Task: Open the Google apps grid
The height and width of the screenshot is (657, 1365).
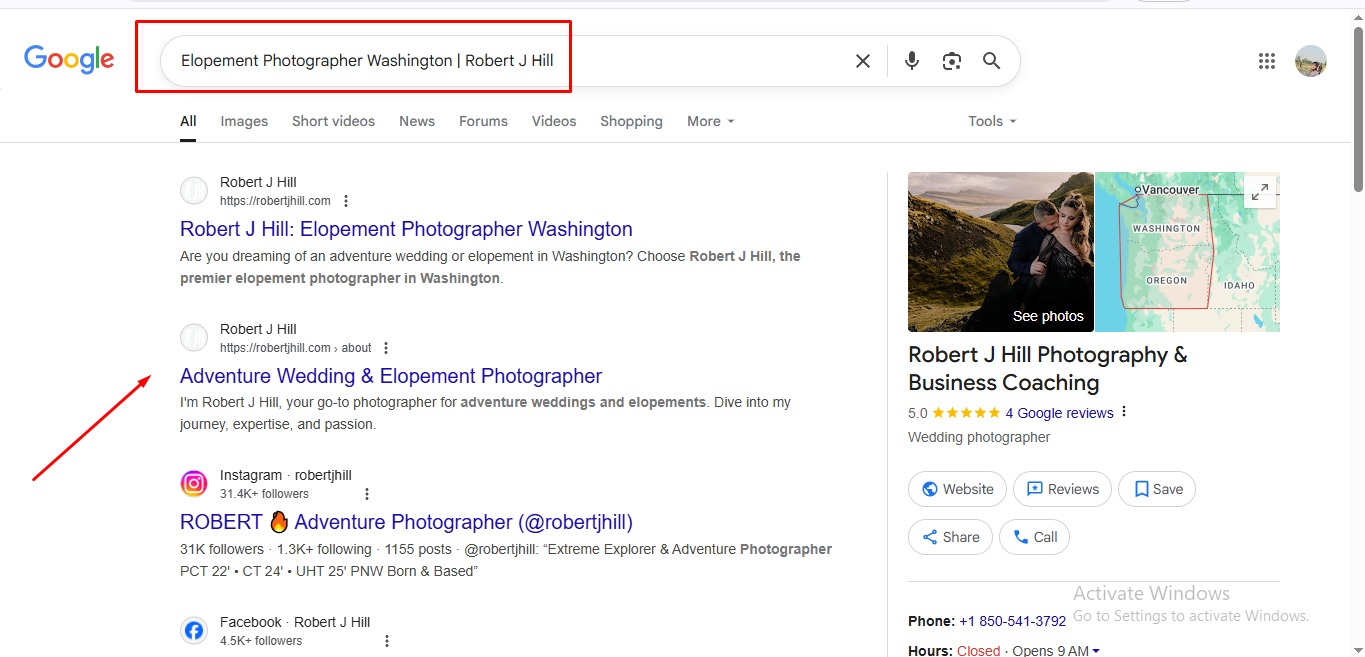Action: [1267, 61]
